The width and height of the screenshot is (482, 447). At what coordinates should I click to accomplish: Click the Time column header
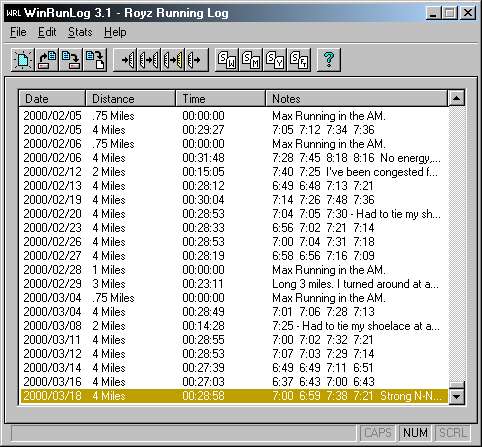[221, 98]
